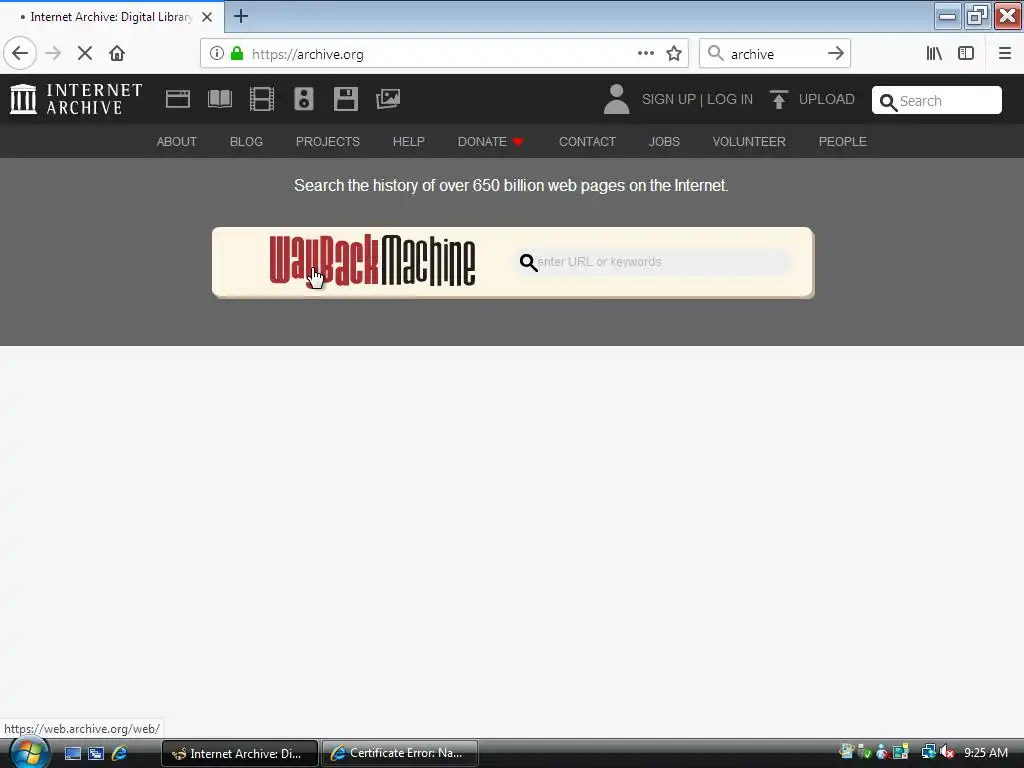
Task: Open the PEOPLE nav link
Action: (x=842, y=142)
